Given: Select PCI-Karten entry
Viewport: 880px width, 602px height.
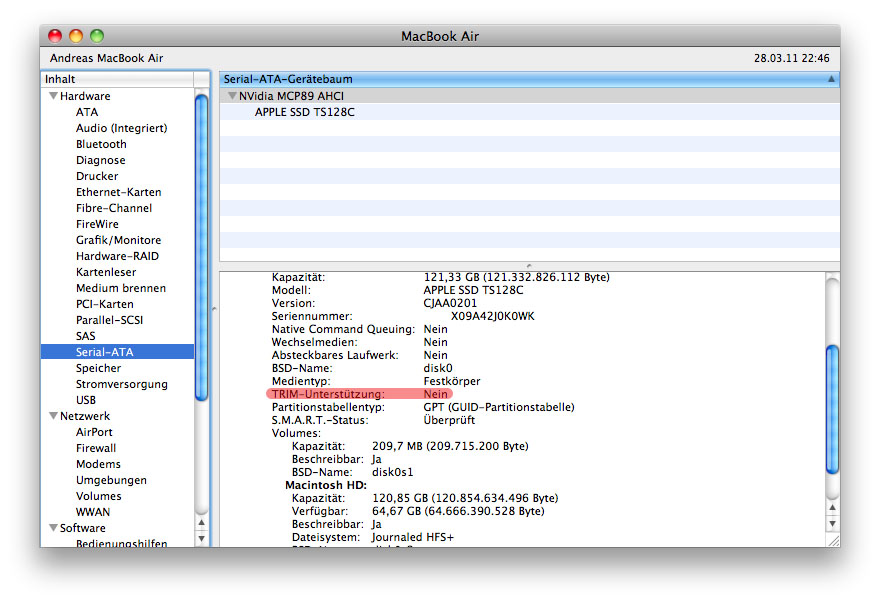Looking at the screenshot, I should 104,304.
